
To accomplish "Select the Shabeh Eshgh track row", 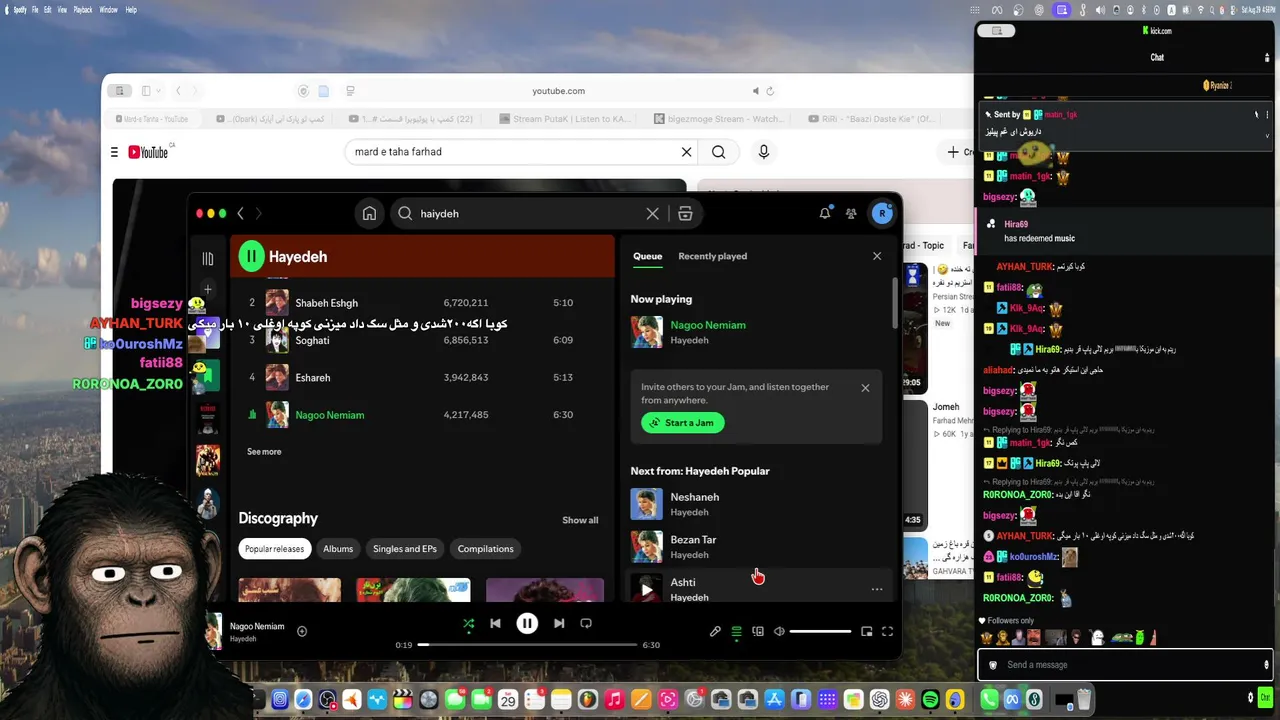I will (421, 303).
